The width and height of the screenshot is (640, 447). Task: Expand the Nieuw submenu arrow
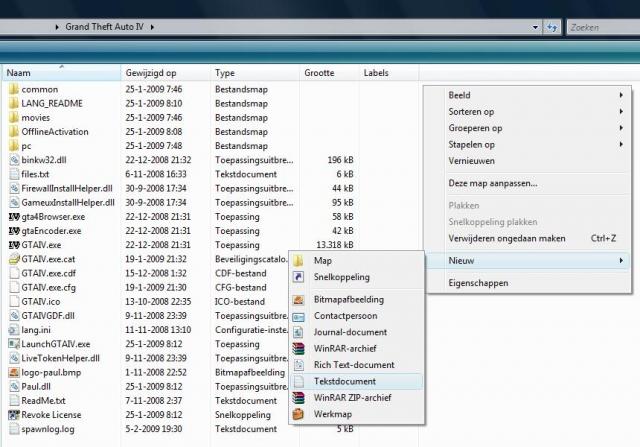click(x=621, y=260)
